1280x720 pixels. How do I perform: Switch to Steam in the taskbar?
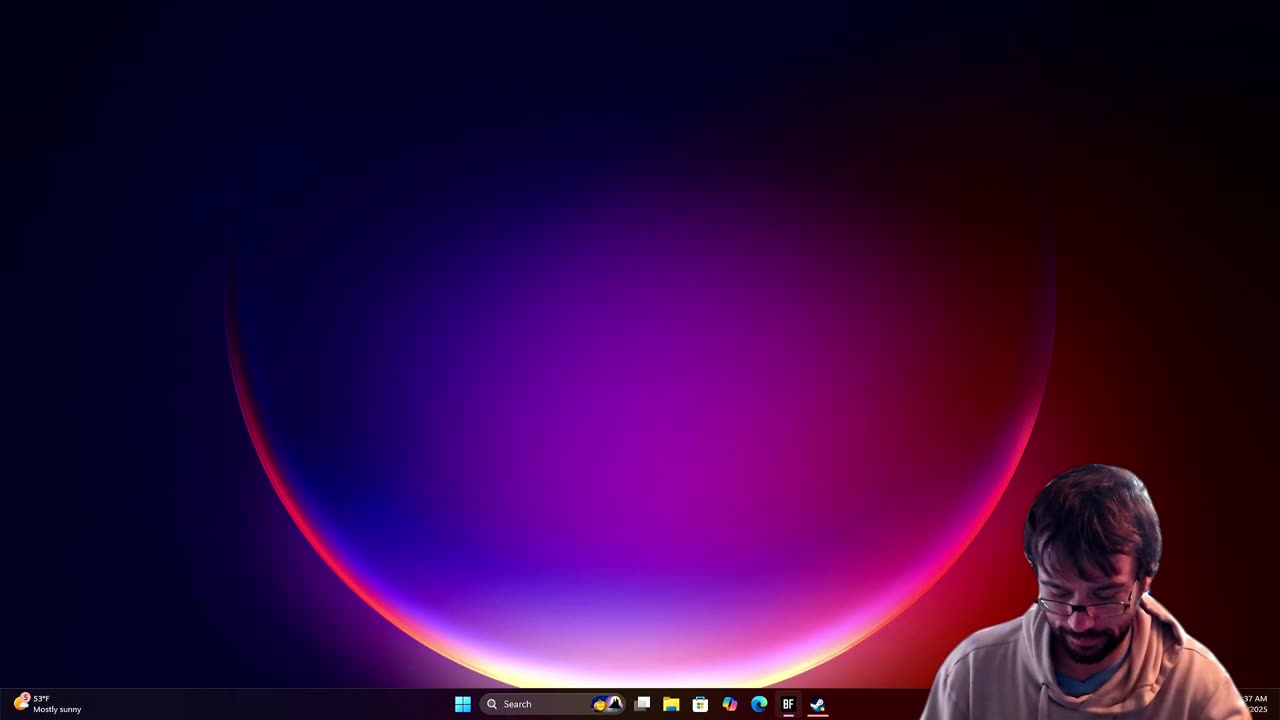click(x=817, y=704)
